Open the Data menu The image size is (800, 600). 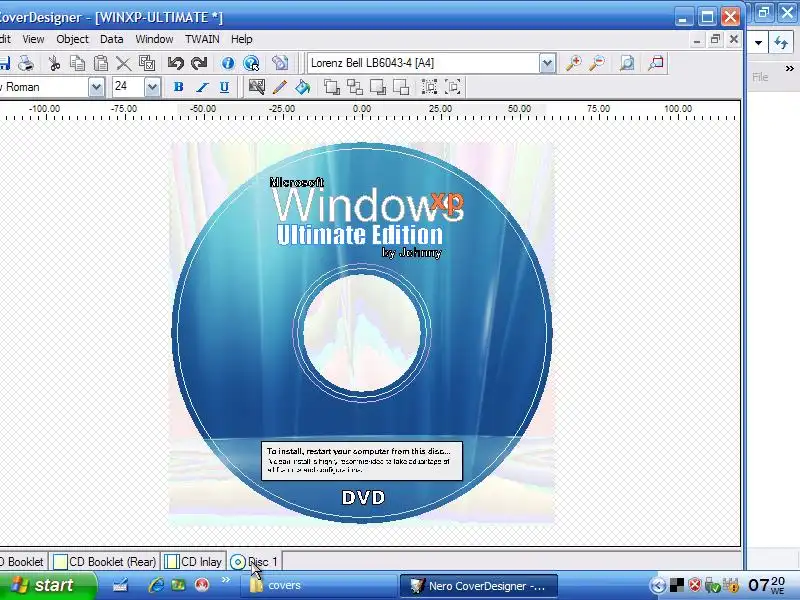coord(111,39)
